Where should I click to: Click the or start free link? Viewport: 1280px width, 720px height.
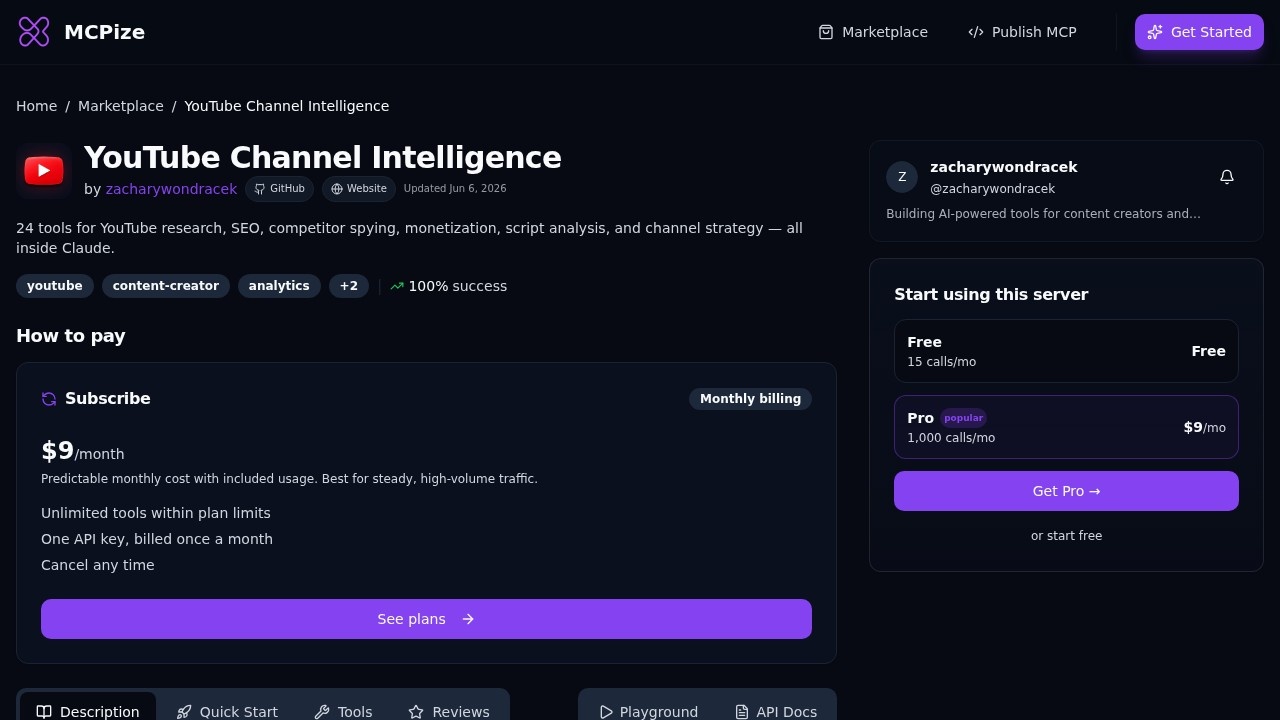(1066, 536)
